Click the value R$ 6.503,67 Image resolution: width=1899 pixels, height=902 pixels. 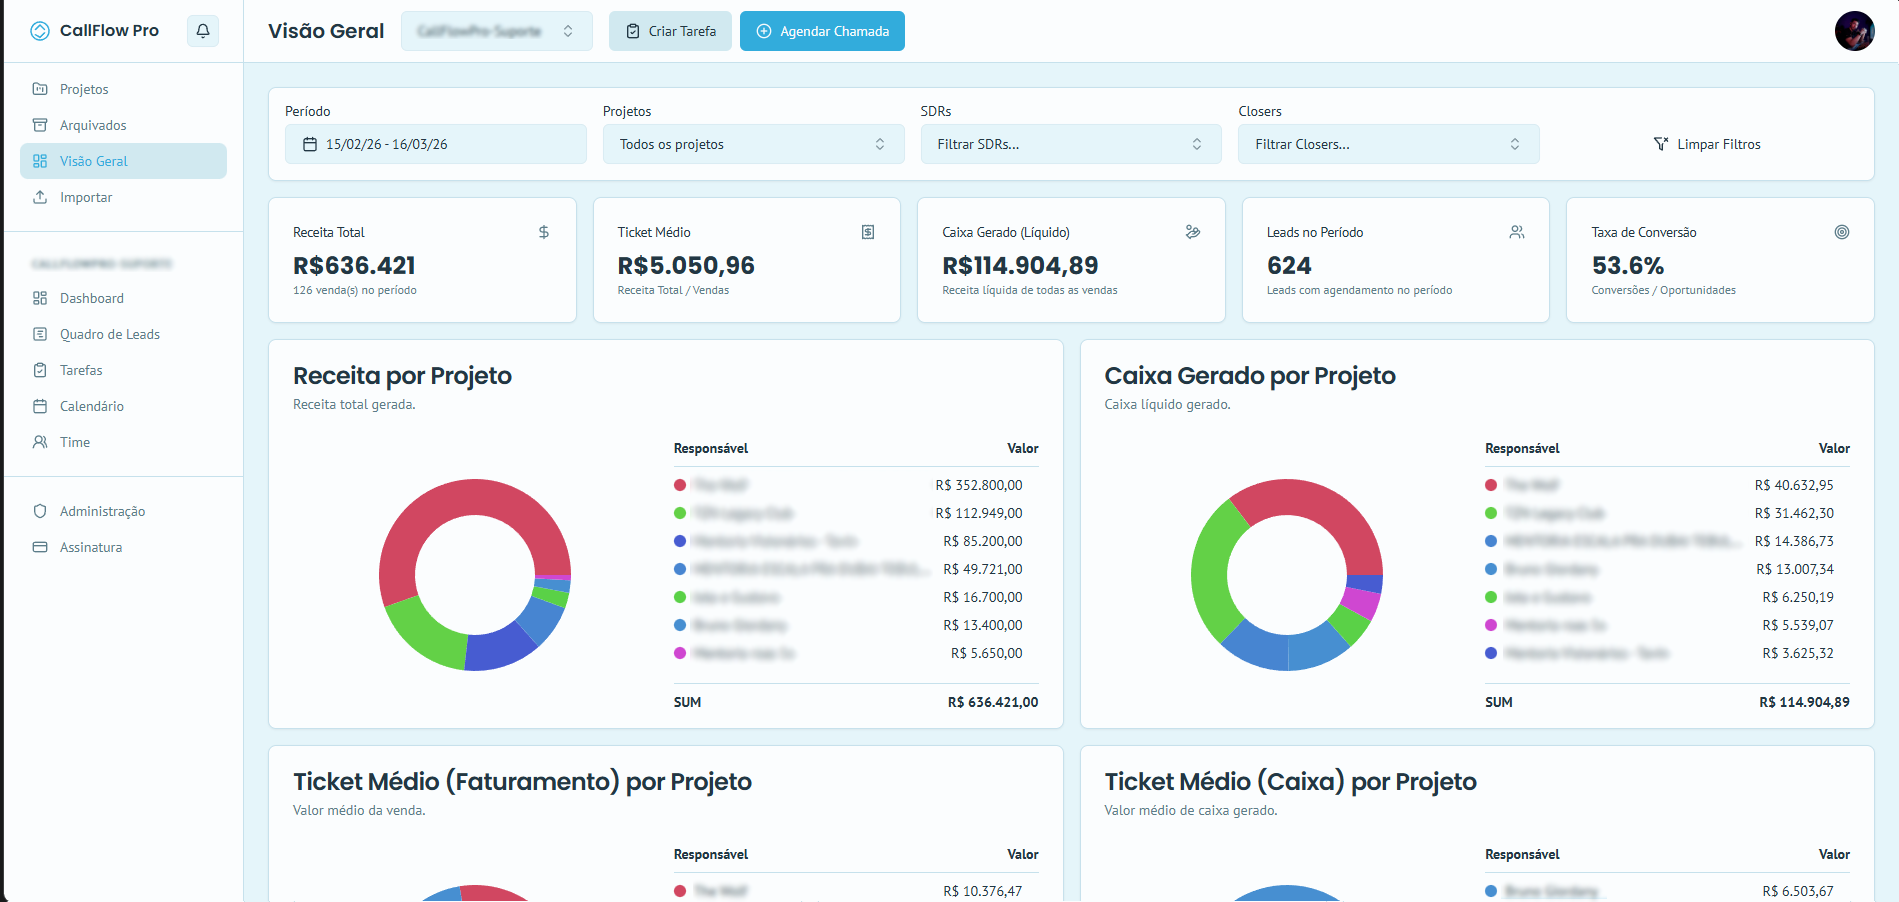coord(1798,891)
